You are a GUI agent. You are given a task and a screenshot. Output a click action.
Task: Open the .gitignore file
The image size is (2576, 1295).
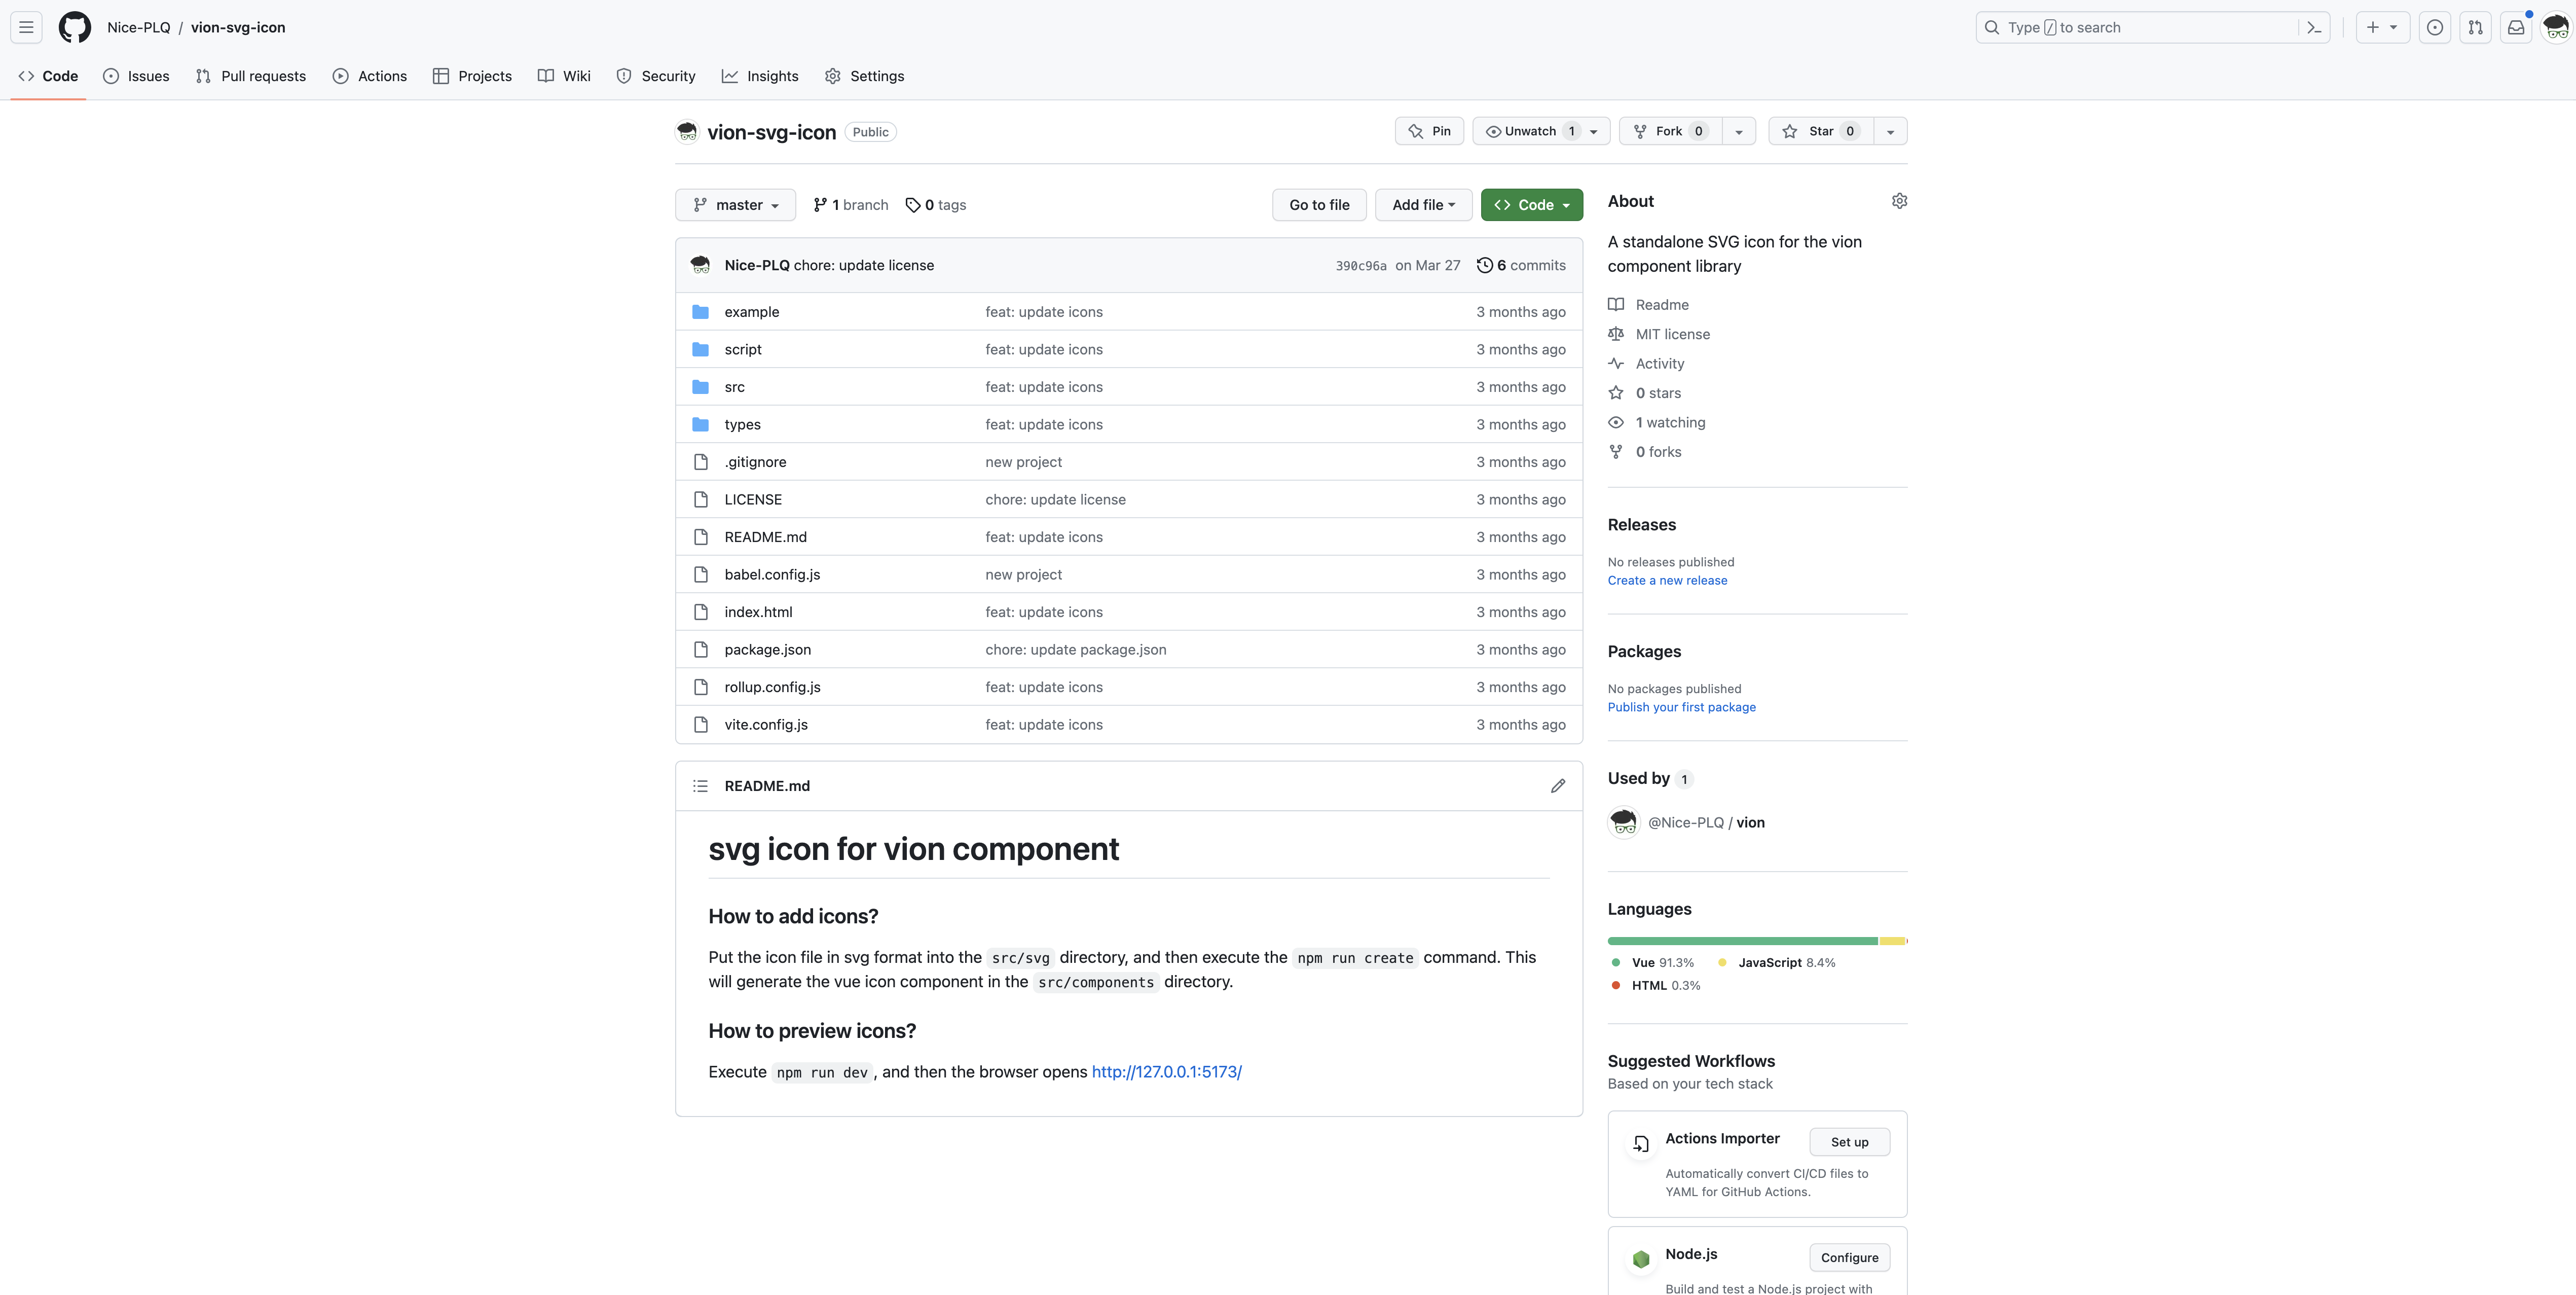point(755,462)
